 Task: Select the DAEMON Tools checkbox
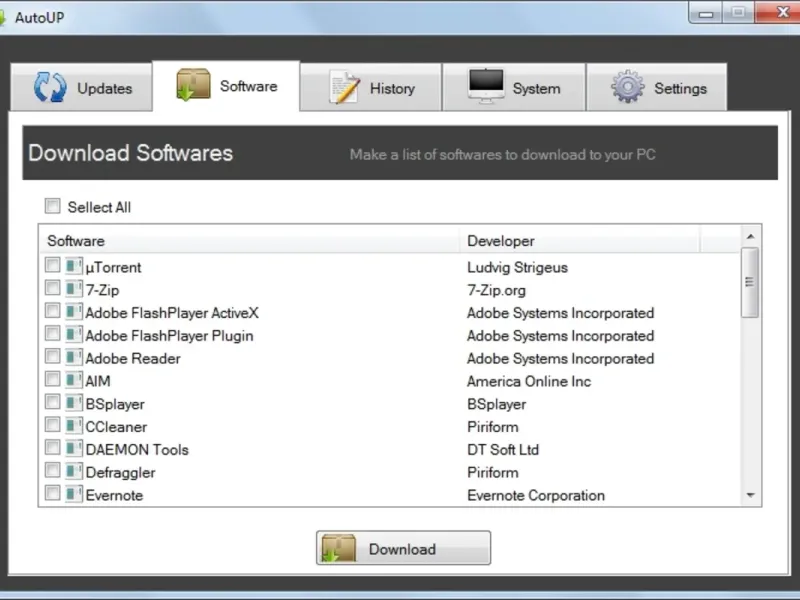[x=52, y=447]
